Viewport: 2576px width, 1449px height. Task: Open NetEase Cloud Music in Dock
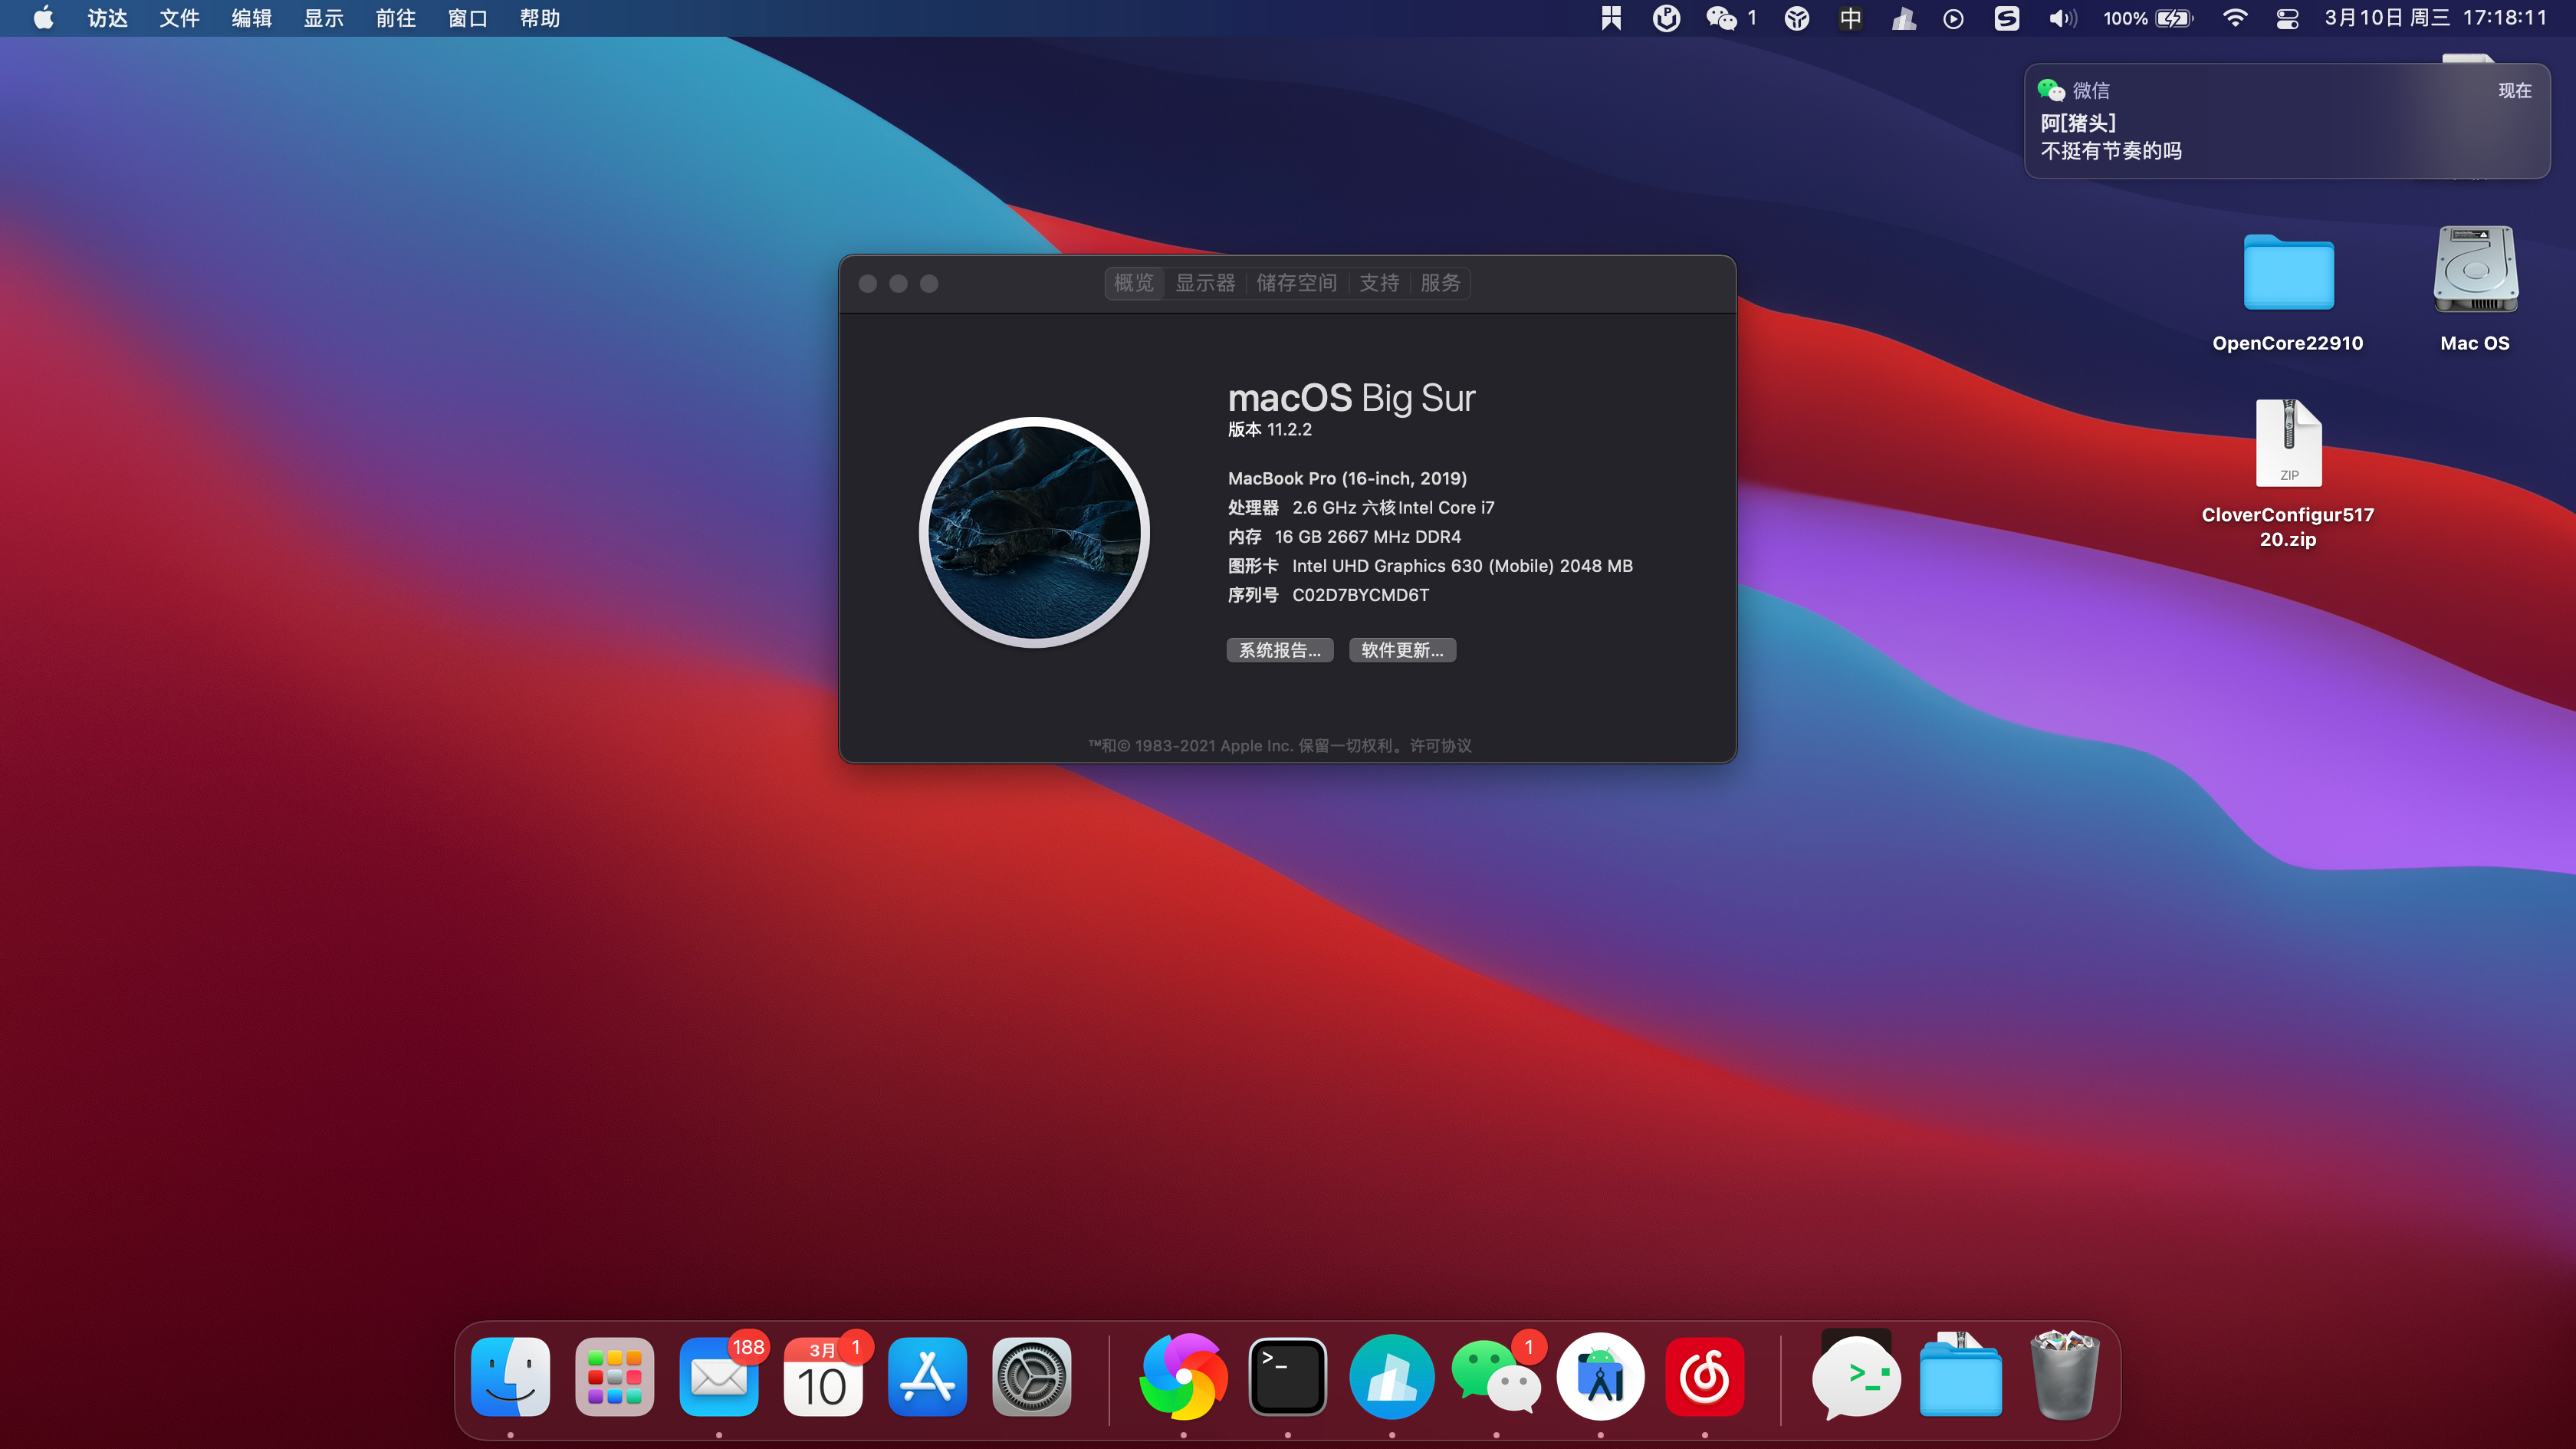pos(1704,1377)
